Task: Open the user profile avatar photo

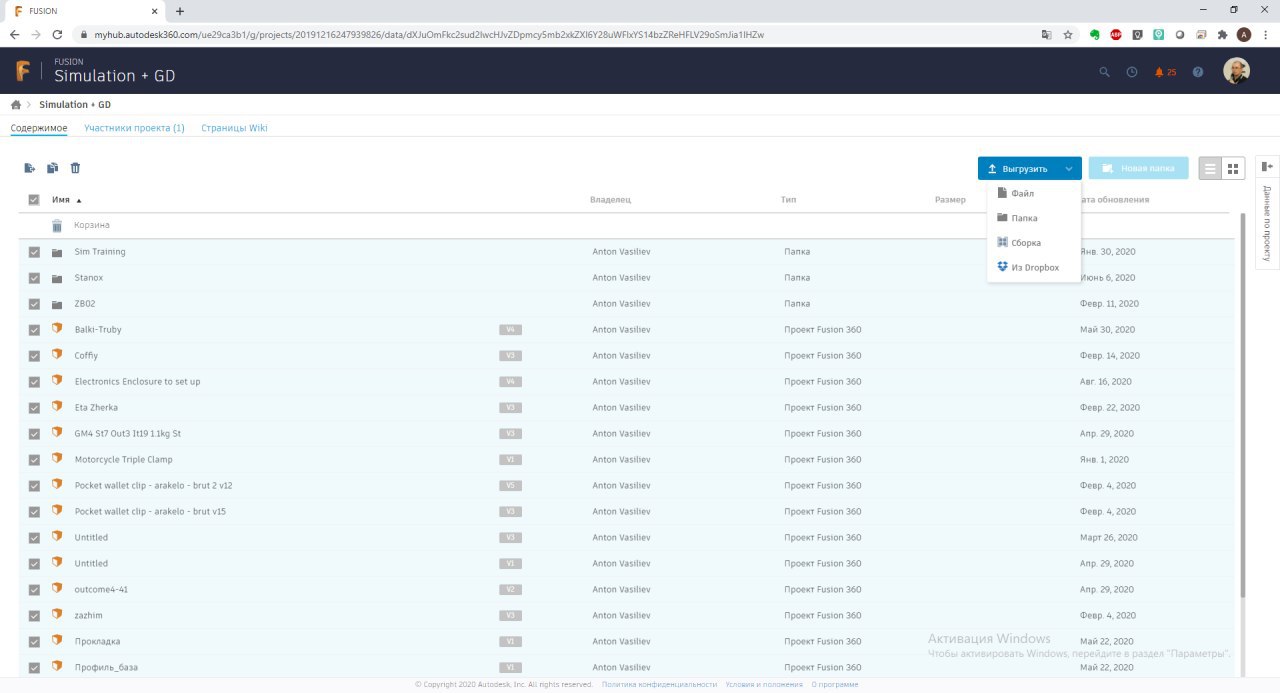Action: pyautogui.click(x=1237, y=71)
